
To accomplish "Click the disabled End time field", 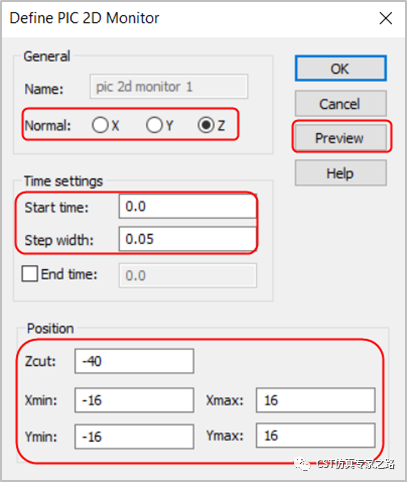I will [188, 275].
